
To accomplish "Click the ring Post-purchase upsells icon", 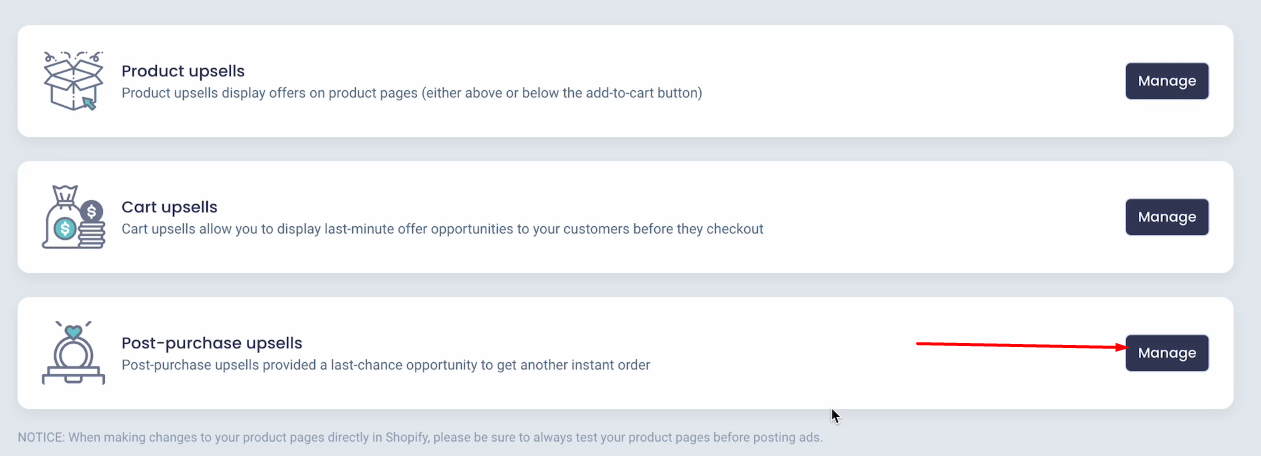I will 73,353.
